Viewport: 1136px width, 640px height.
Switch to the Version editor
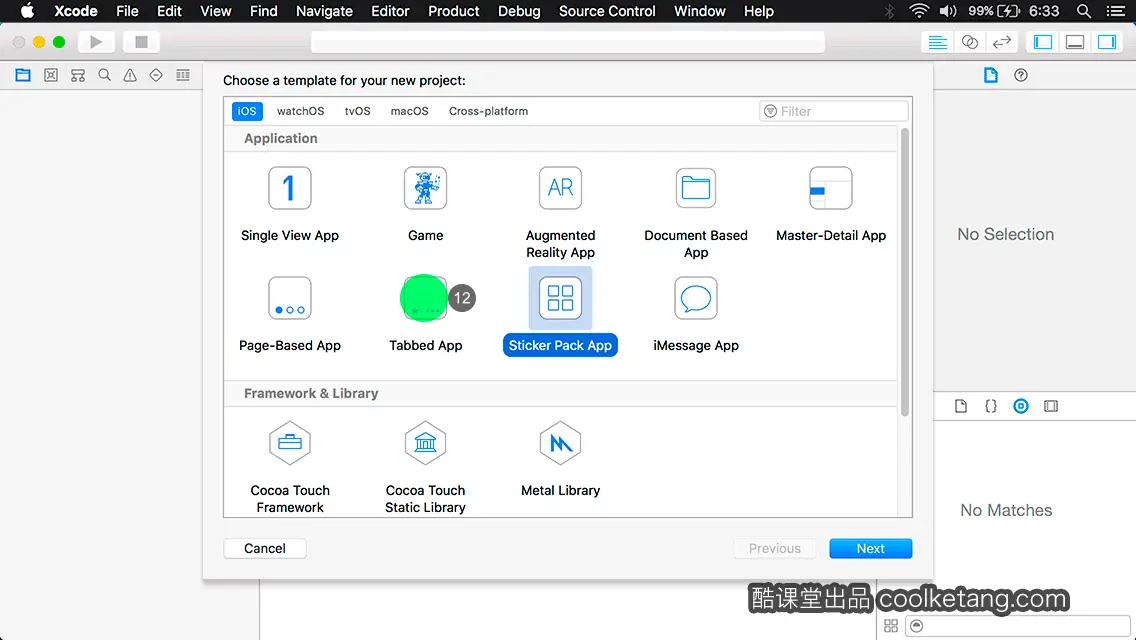1002,42
